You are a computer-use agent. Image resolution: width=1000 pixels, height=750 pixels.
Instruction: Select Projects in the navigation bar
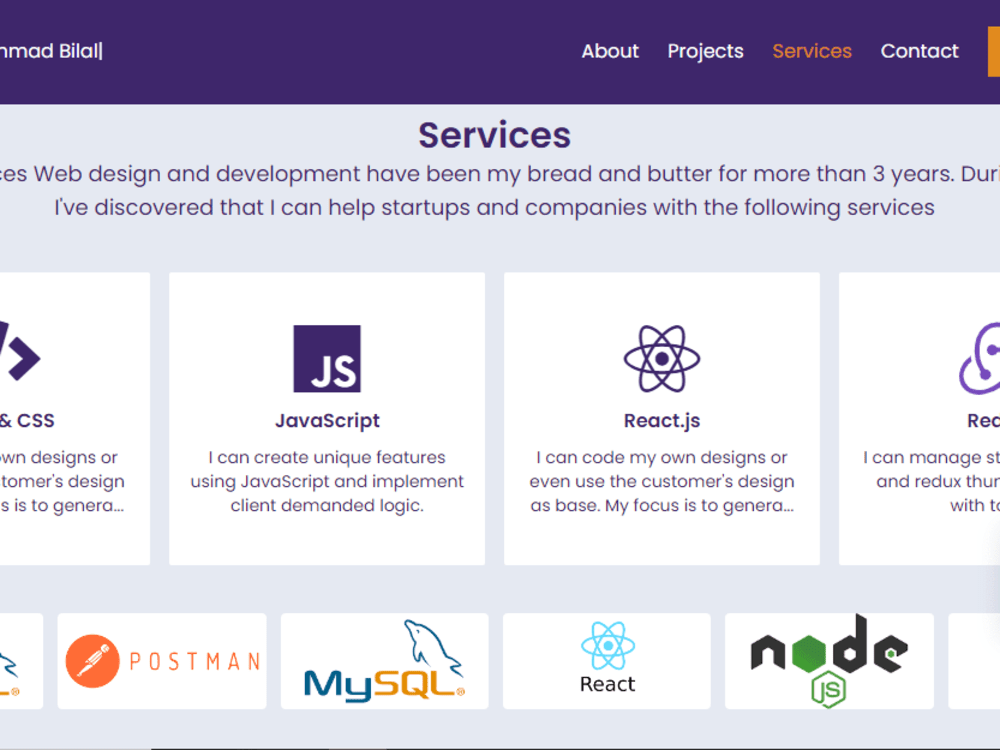(x=705, y=51)
